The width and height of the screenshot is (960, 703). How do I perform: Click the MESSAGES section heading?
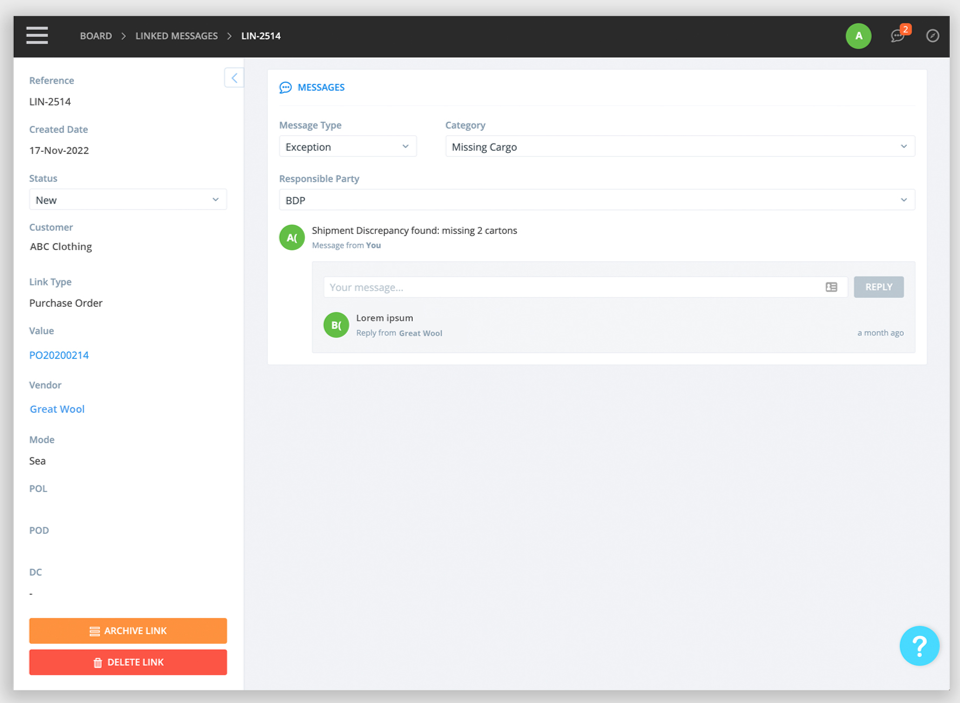[321, 88]
